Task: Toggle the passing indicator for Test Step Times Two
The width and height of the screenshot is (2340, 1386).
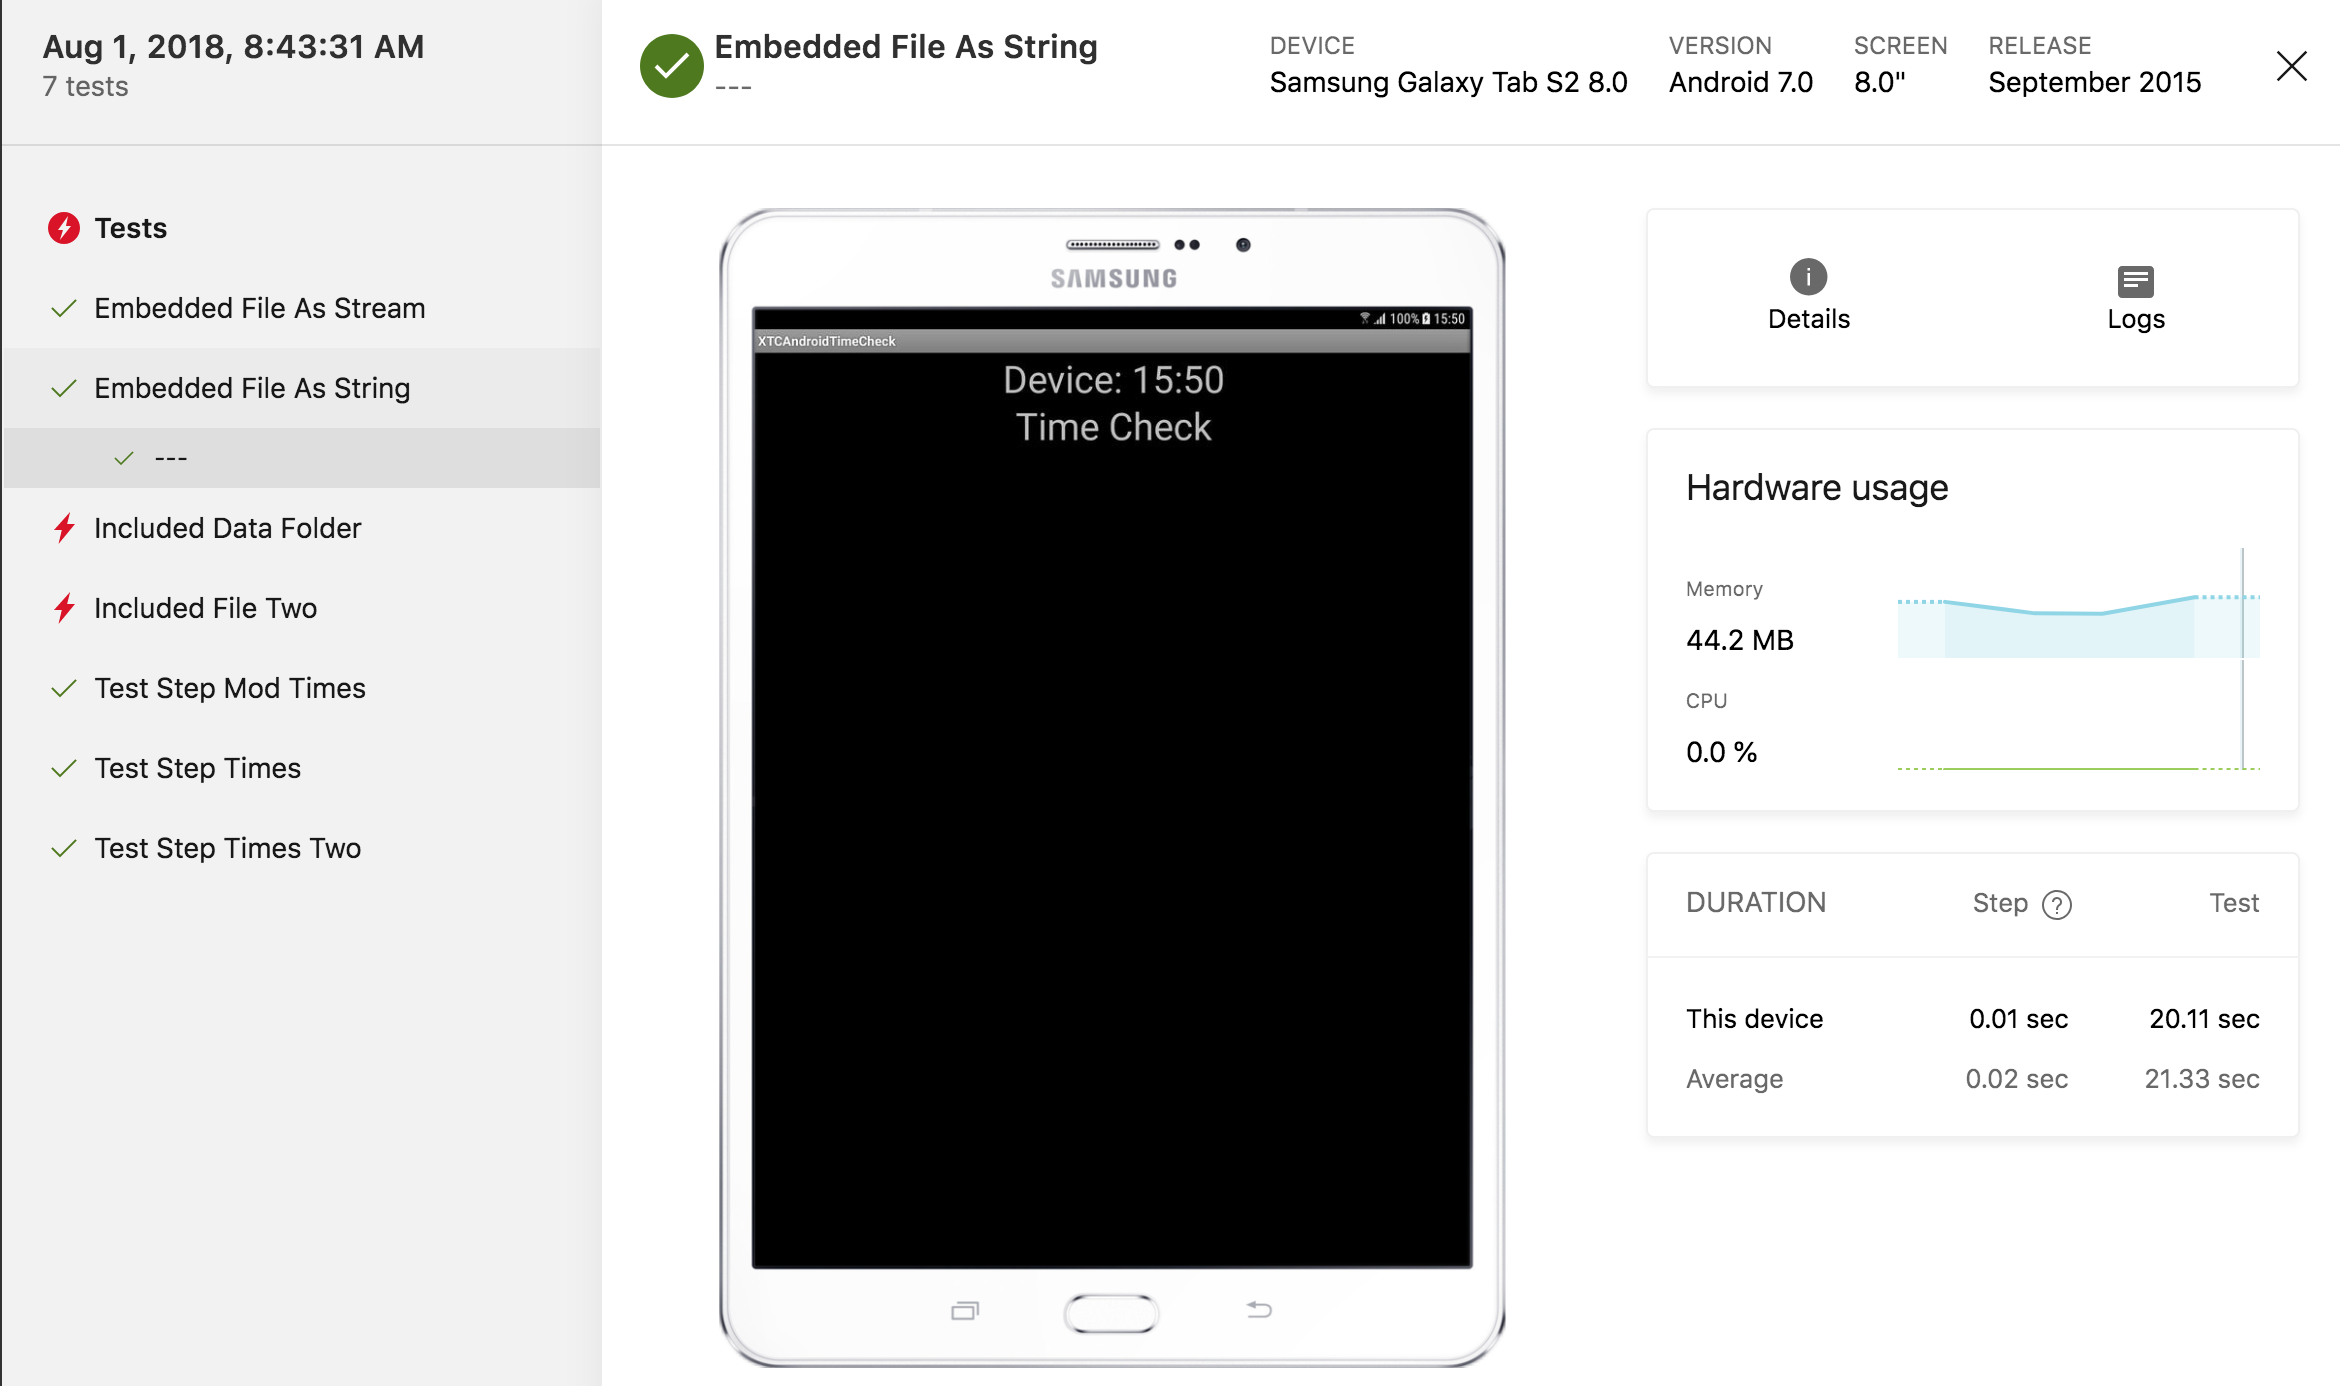Action: (x=64, y=848)
